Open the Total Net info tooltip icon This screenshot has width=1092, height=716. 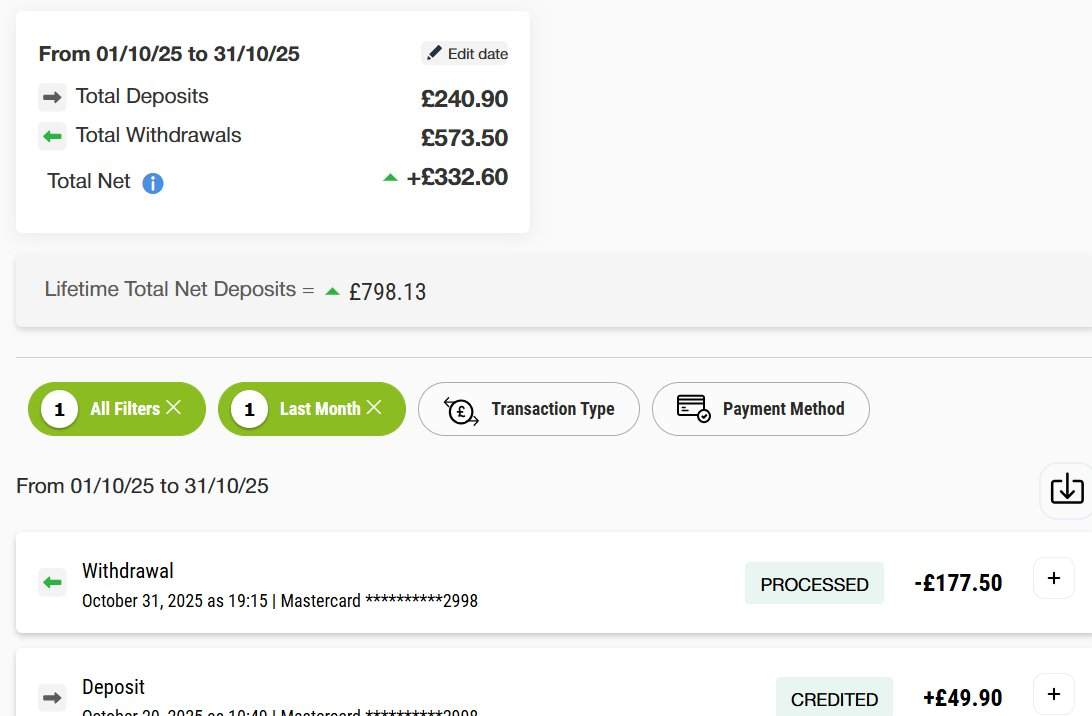152,182
